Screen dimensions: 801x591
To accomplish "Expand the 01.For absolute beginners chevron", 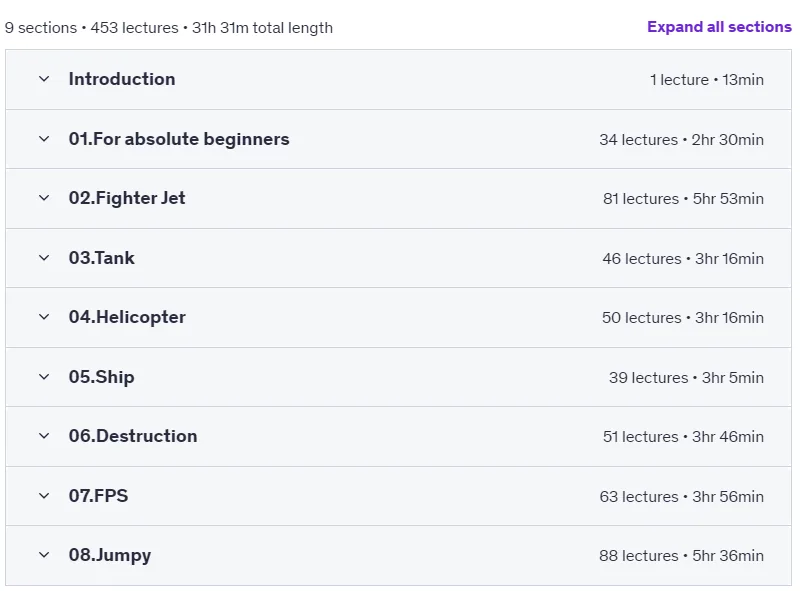I will point(44,139).
